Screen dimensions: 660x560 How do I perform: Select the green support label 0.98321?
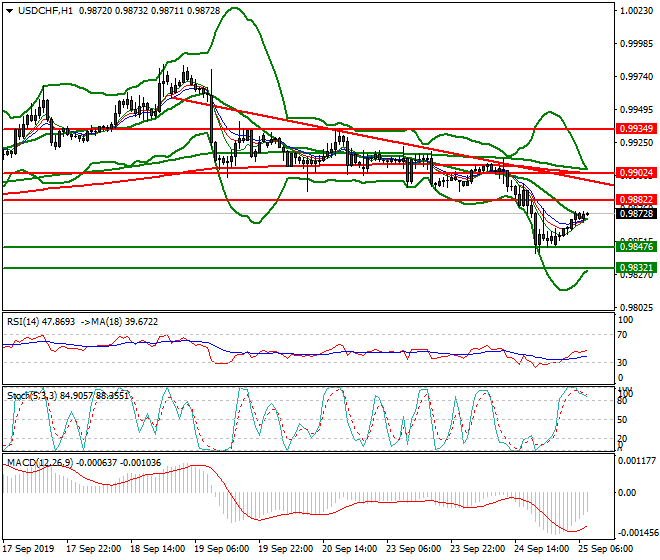click(x=636, y=268)
